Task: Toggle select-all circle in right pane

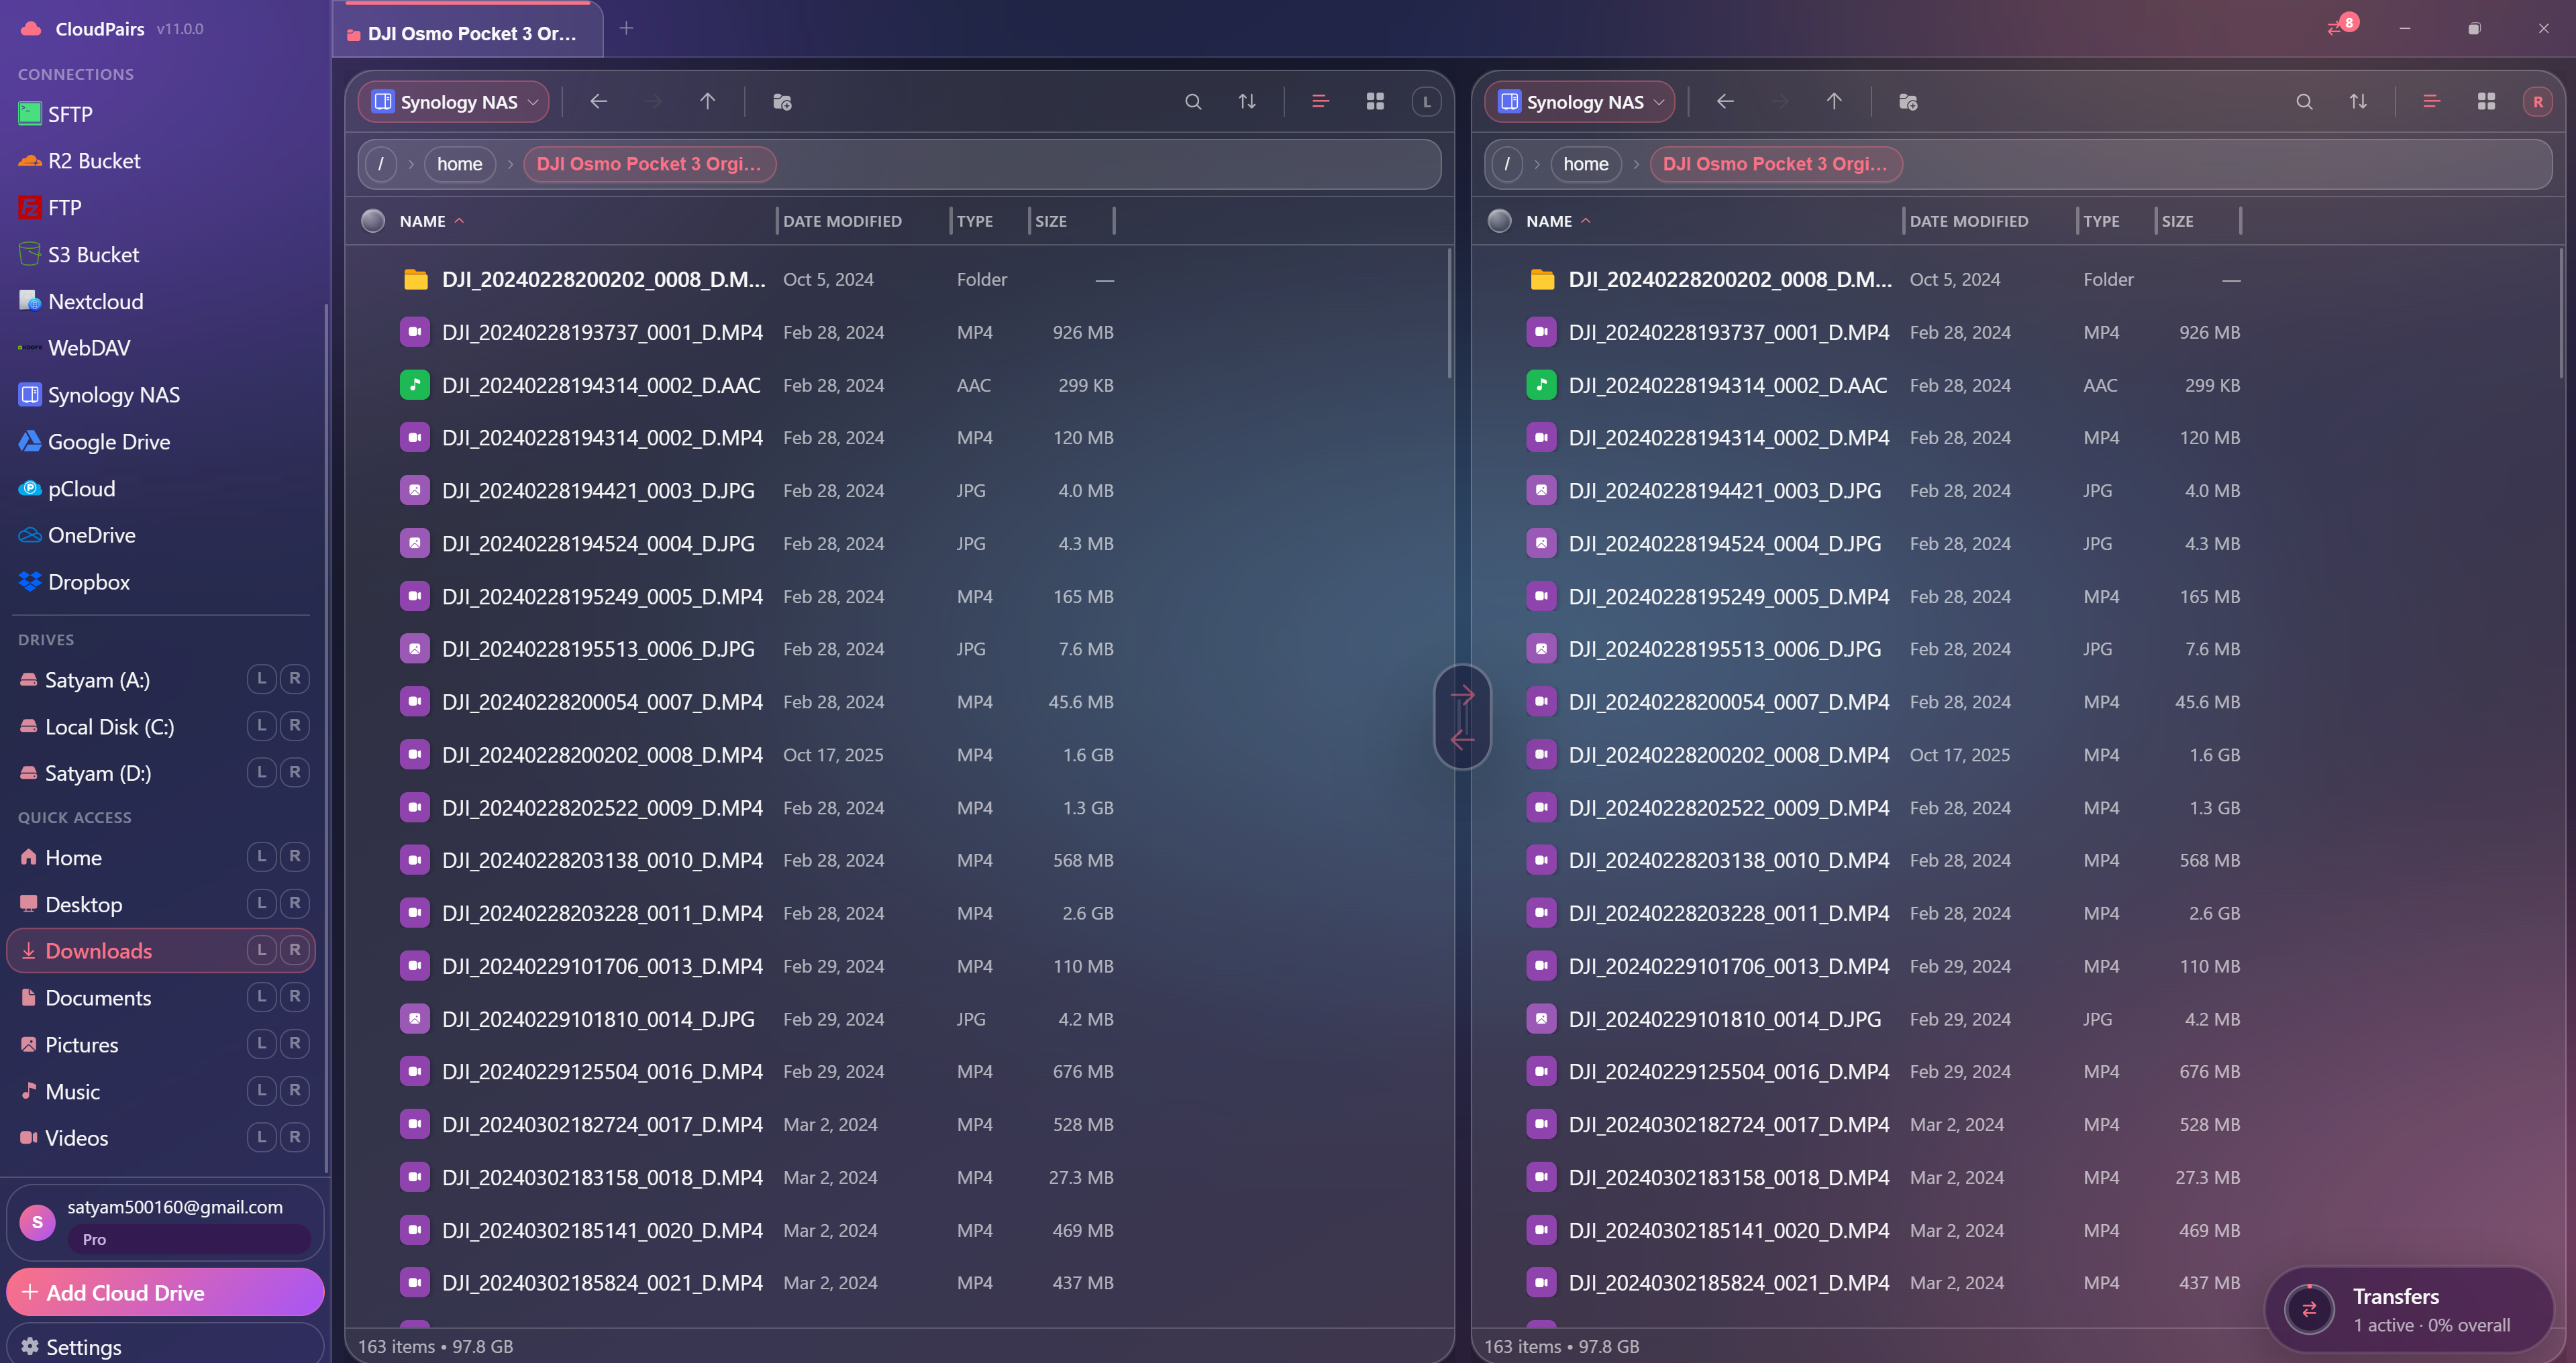Action: click(x=1499, y=221)
